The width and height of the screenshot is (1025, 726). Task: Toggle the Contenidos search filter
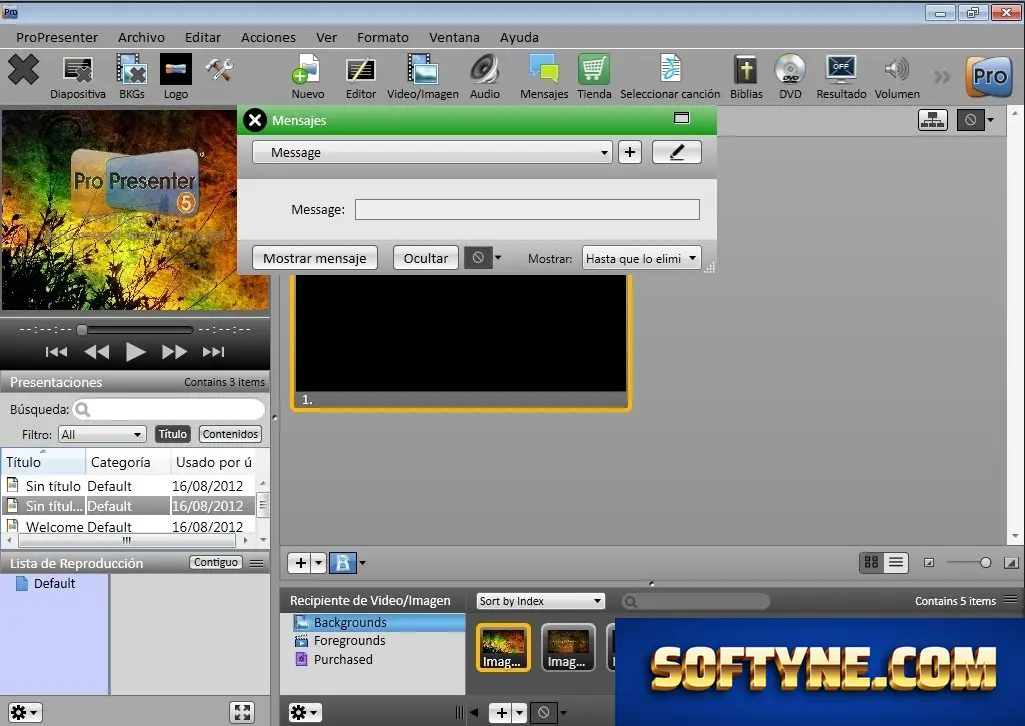click(230, 434)
